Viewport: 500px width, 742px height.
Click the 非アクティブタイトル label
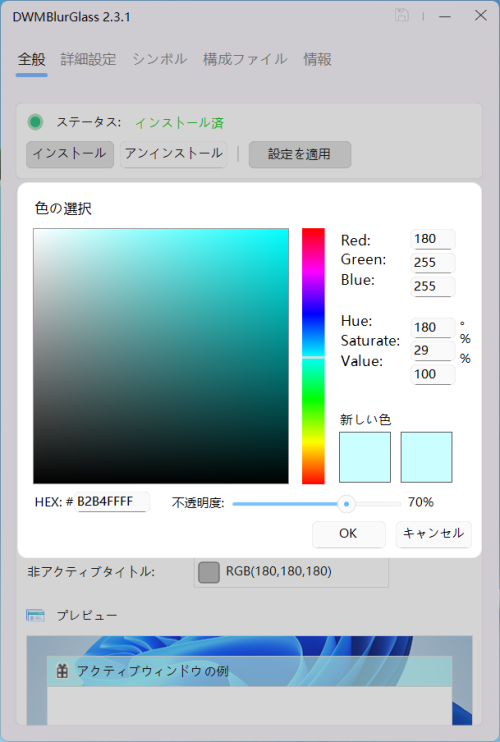point(91,572)
